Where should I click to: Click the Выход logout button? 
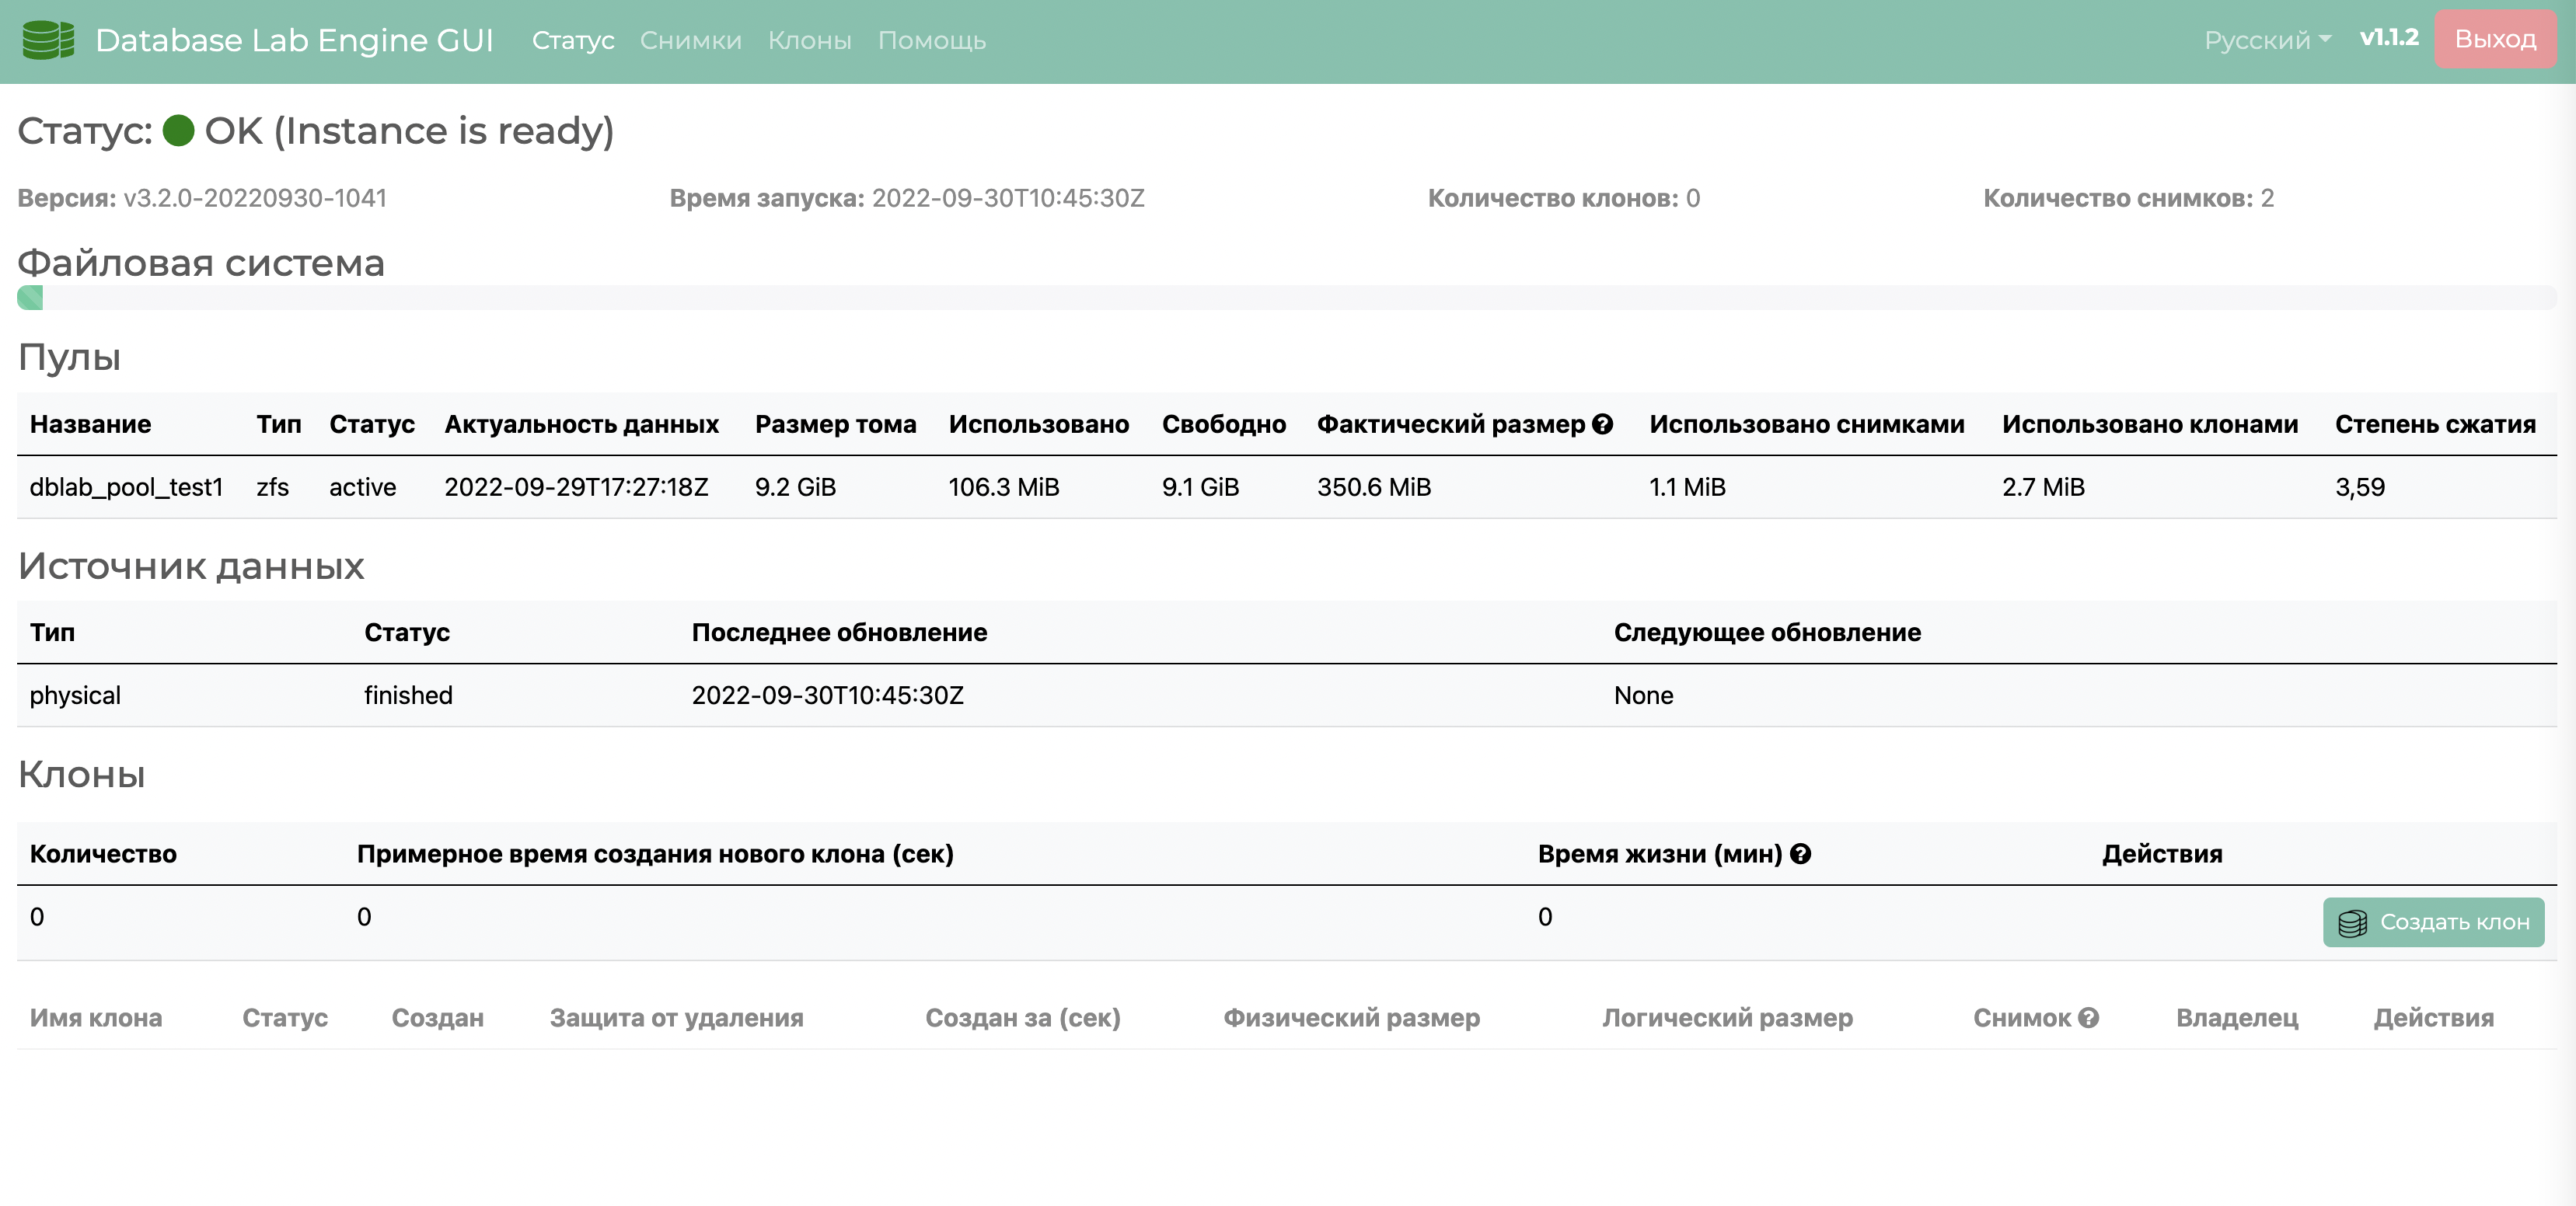point(2495,39)
